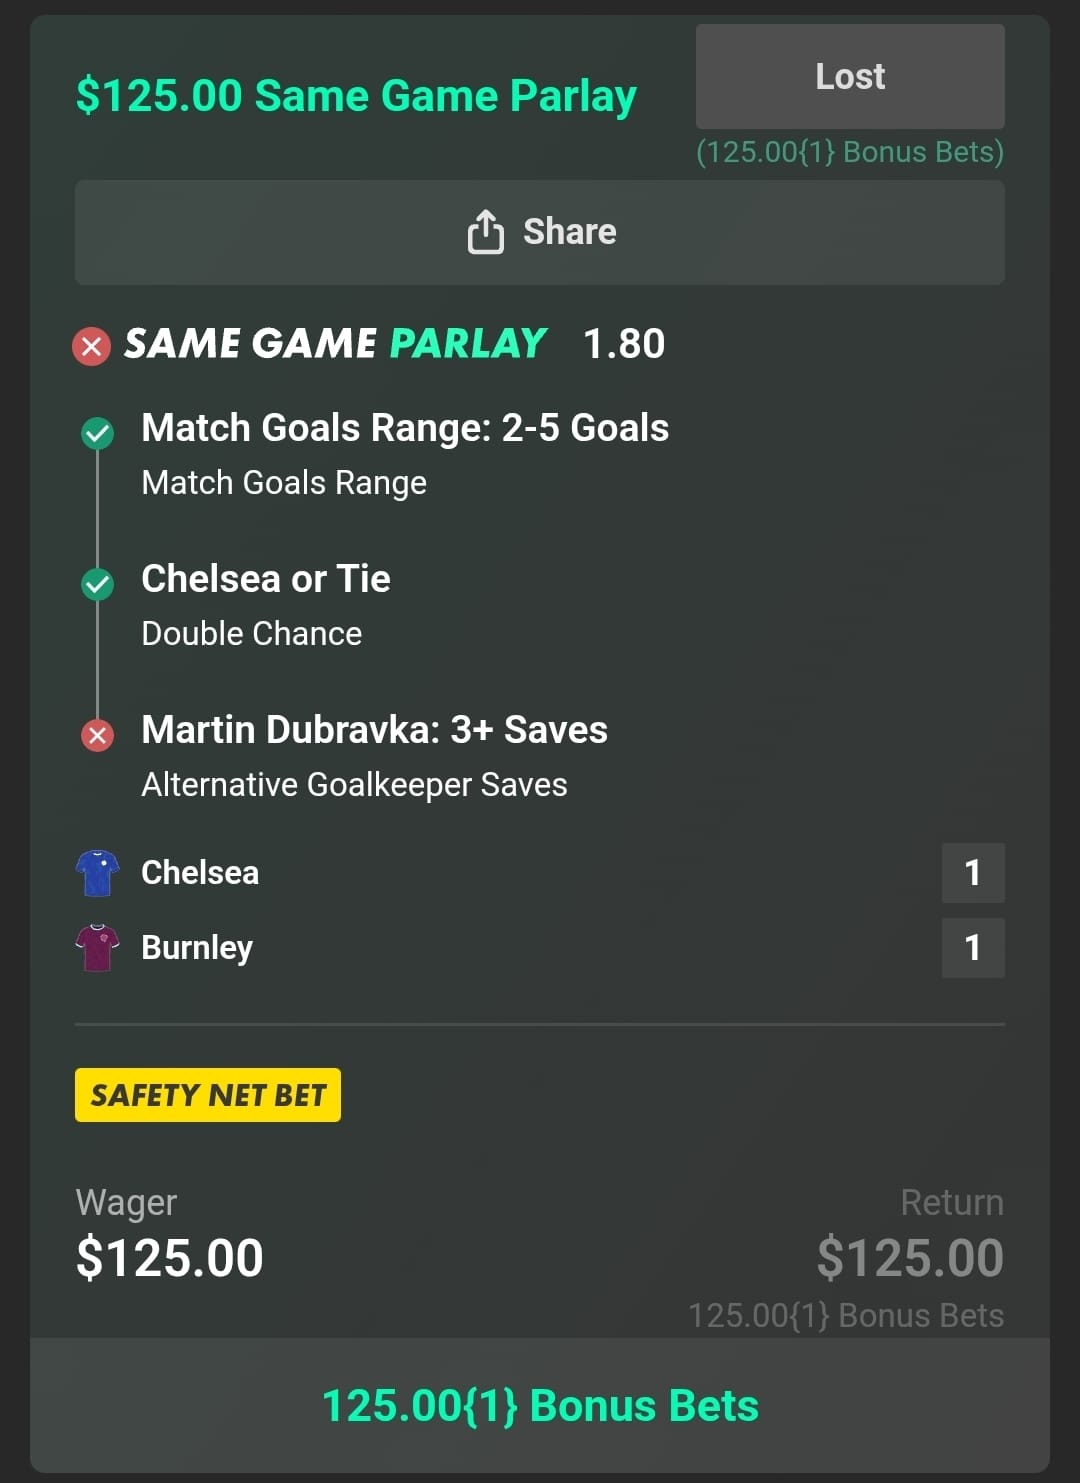
Task: Click Burnley's score box
Action: [x=972, y=948]
